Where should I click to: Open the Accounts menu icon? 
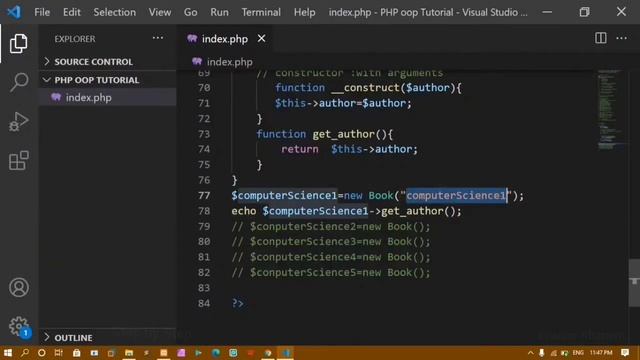coord(19,287)
